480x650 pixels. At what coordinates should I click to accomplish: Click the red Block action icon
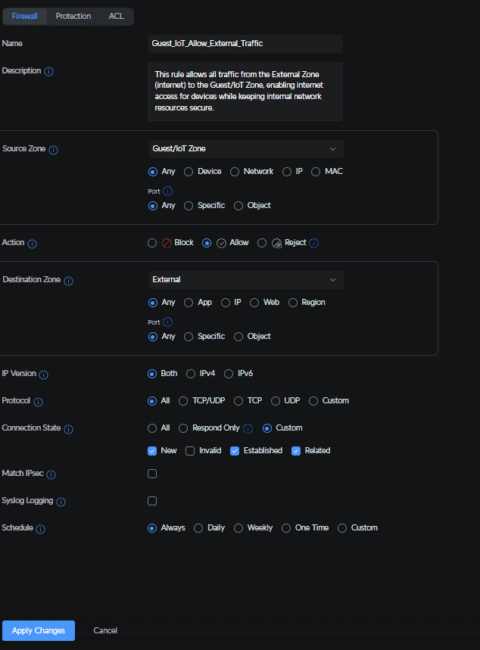pos(167,243)
